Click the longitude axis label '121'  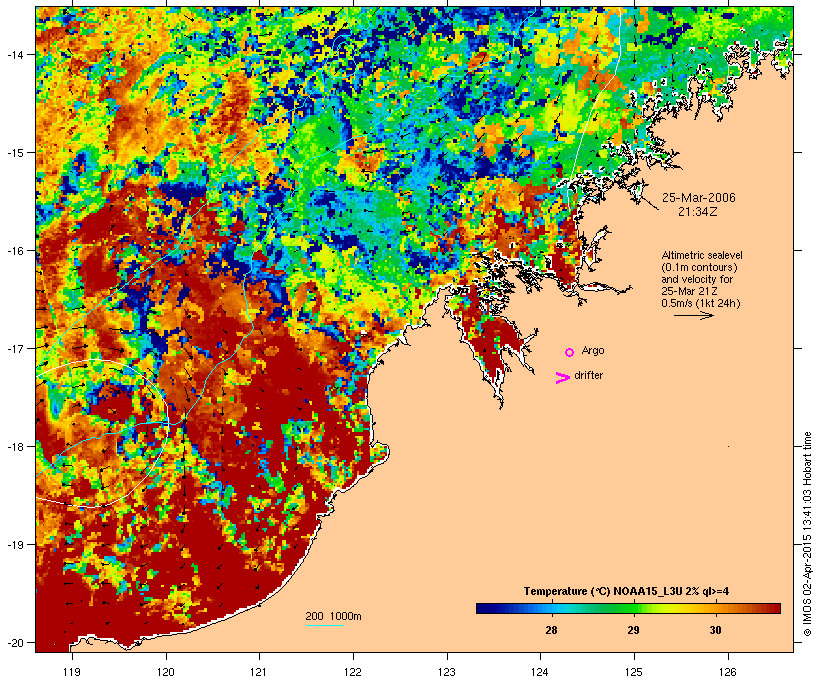259,672
